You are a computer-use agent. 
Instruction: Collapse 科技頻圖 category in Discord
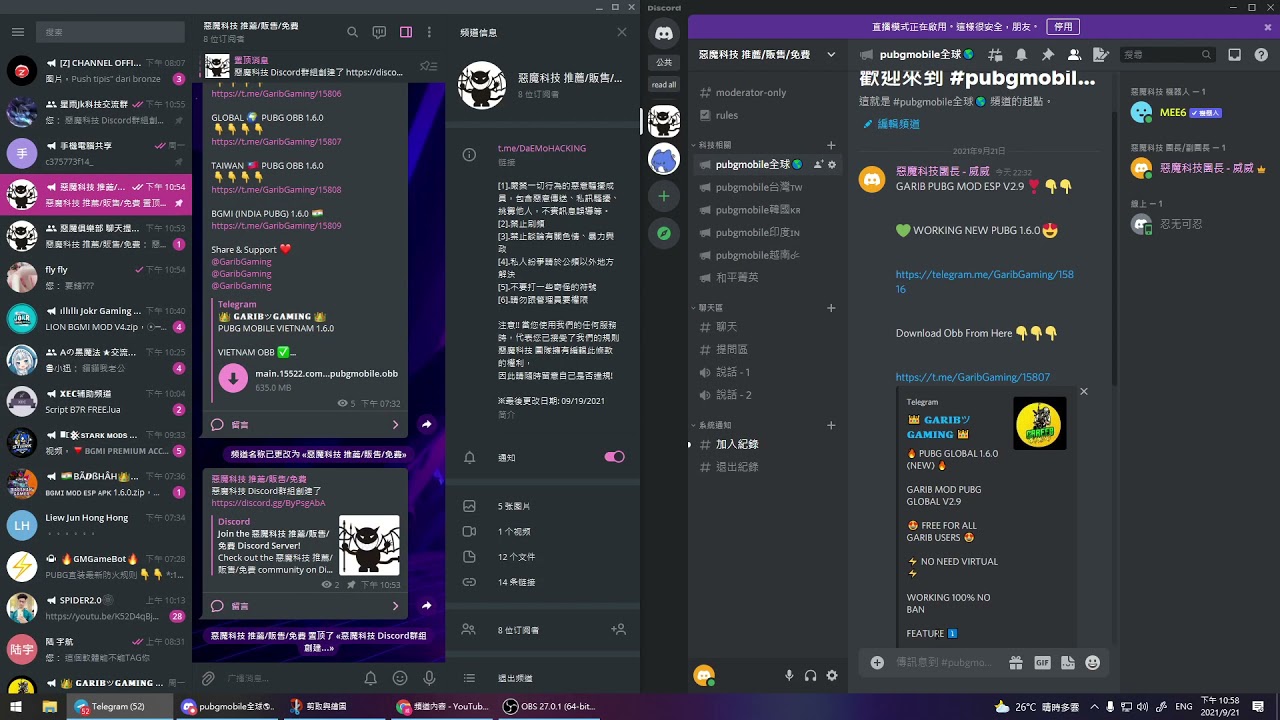point(714,145)
